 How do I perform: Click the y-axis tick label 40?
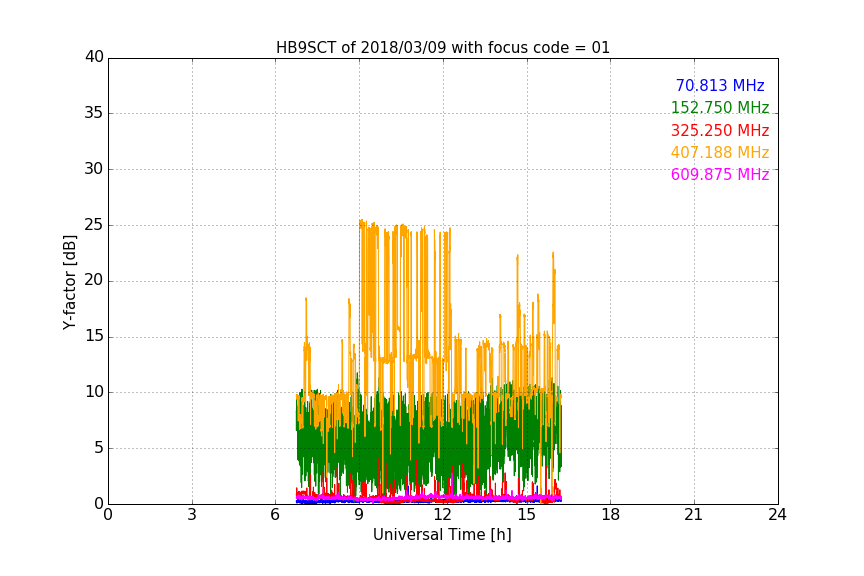tap(94, 57)
